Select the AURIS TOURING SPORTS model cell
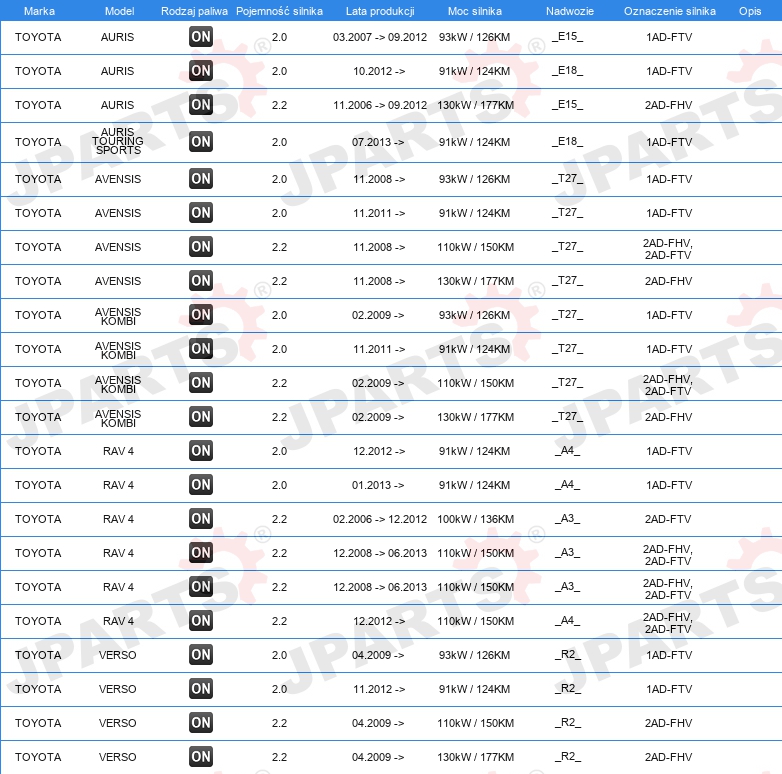The image size is (782, 774). (118, 141)
